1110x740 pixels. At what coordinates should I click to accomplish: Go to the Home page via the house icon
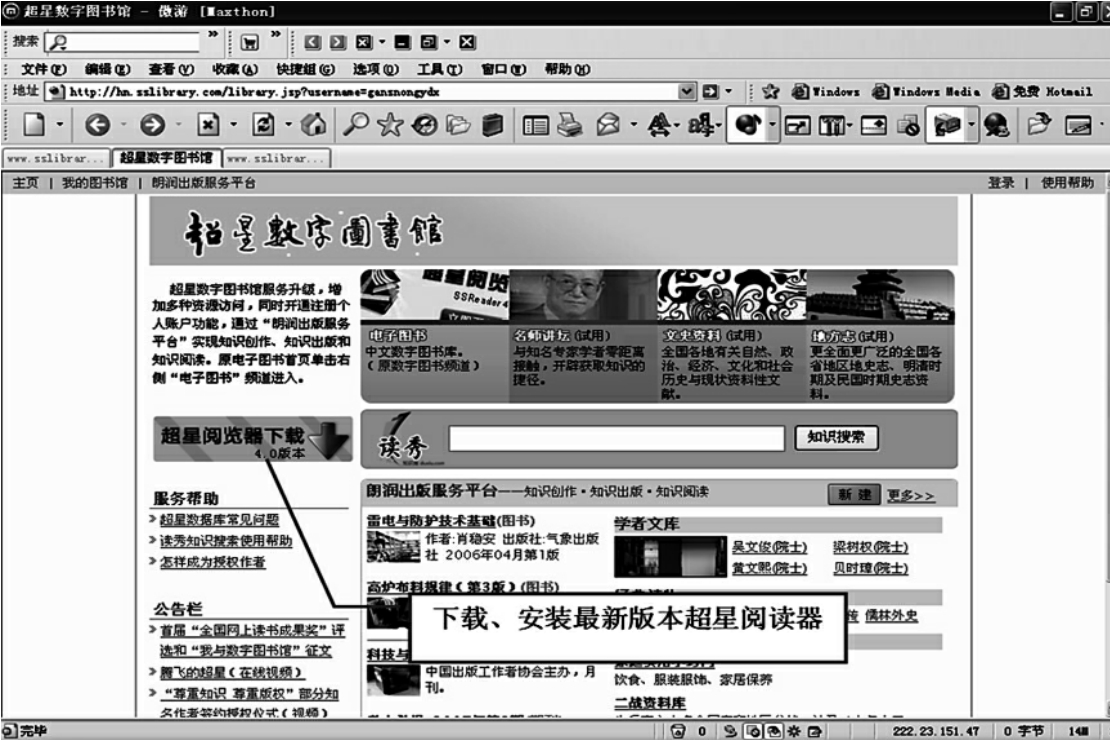(314, 125)
